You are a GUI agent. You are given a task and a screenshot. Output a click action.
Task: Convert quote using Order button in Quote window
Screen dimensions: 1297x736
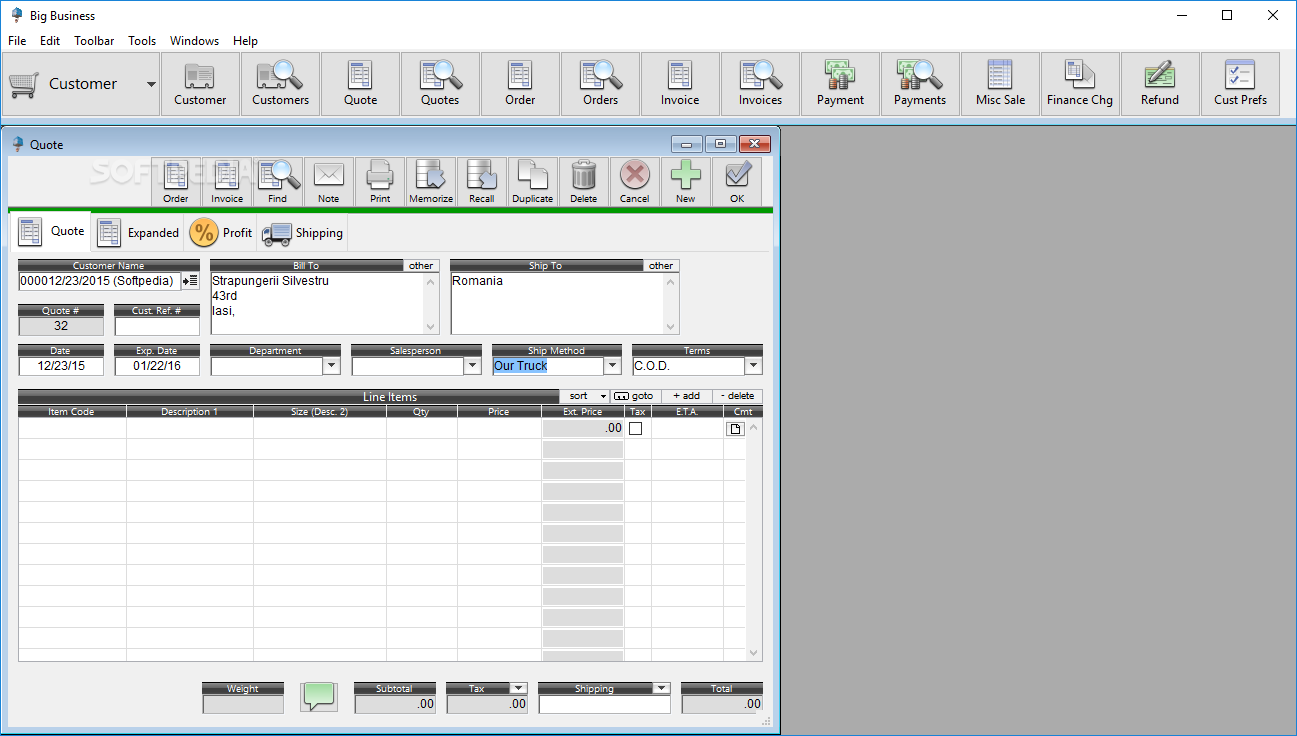click(x=176, y=182)
